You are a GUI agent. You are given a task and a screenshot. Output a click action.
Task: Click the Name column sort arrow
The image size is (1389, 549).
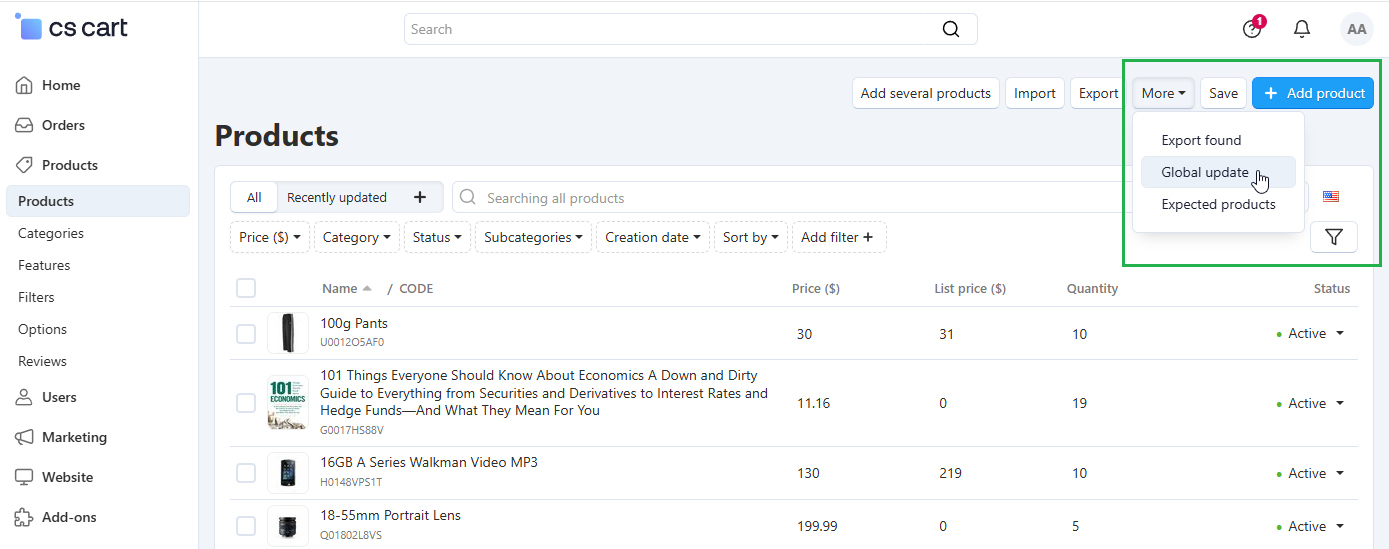point(367,288)
